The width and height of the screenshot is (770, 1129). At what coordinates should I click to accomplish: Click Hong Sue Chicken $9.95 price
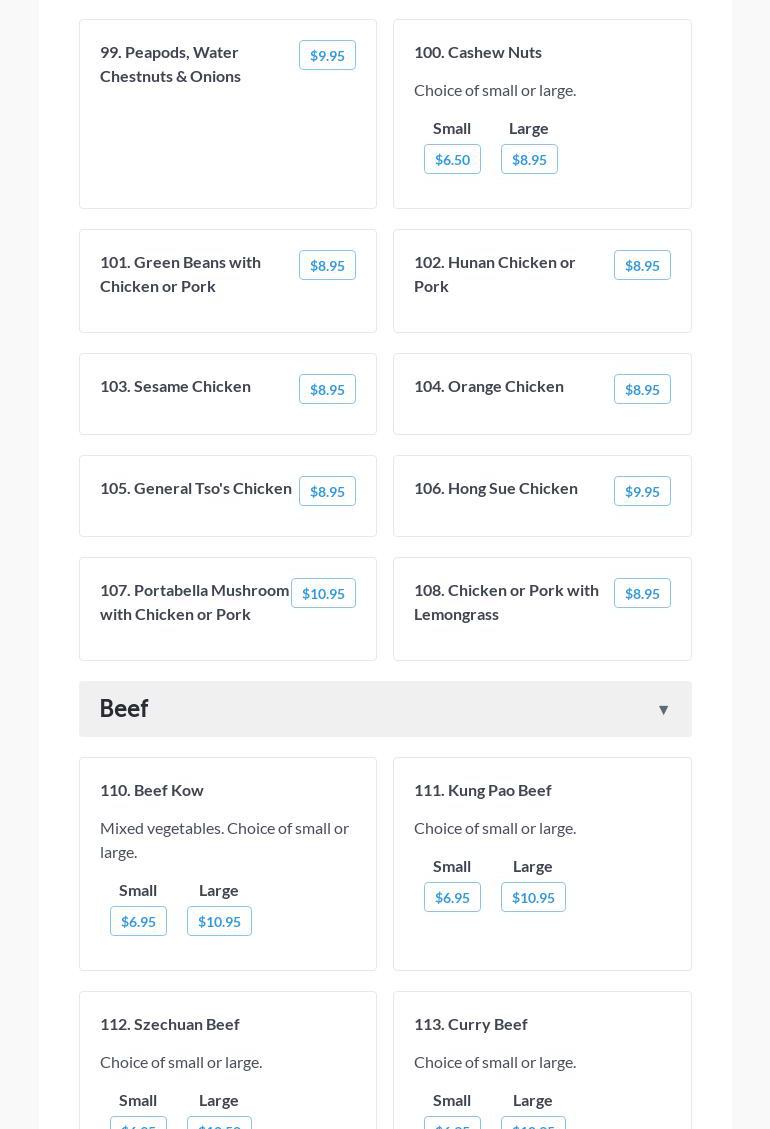(642, 492)
